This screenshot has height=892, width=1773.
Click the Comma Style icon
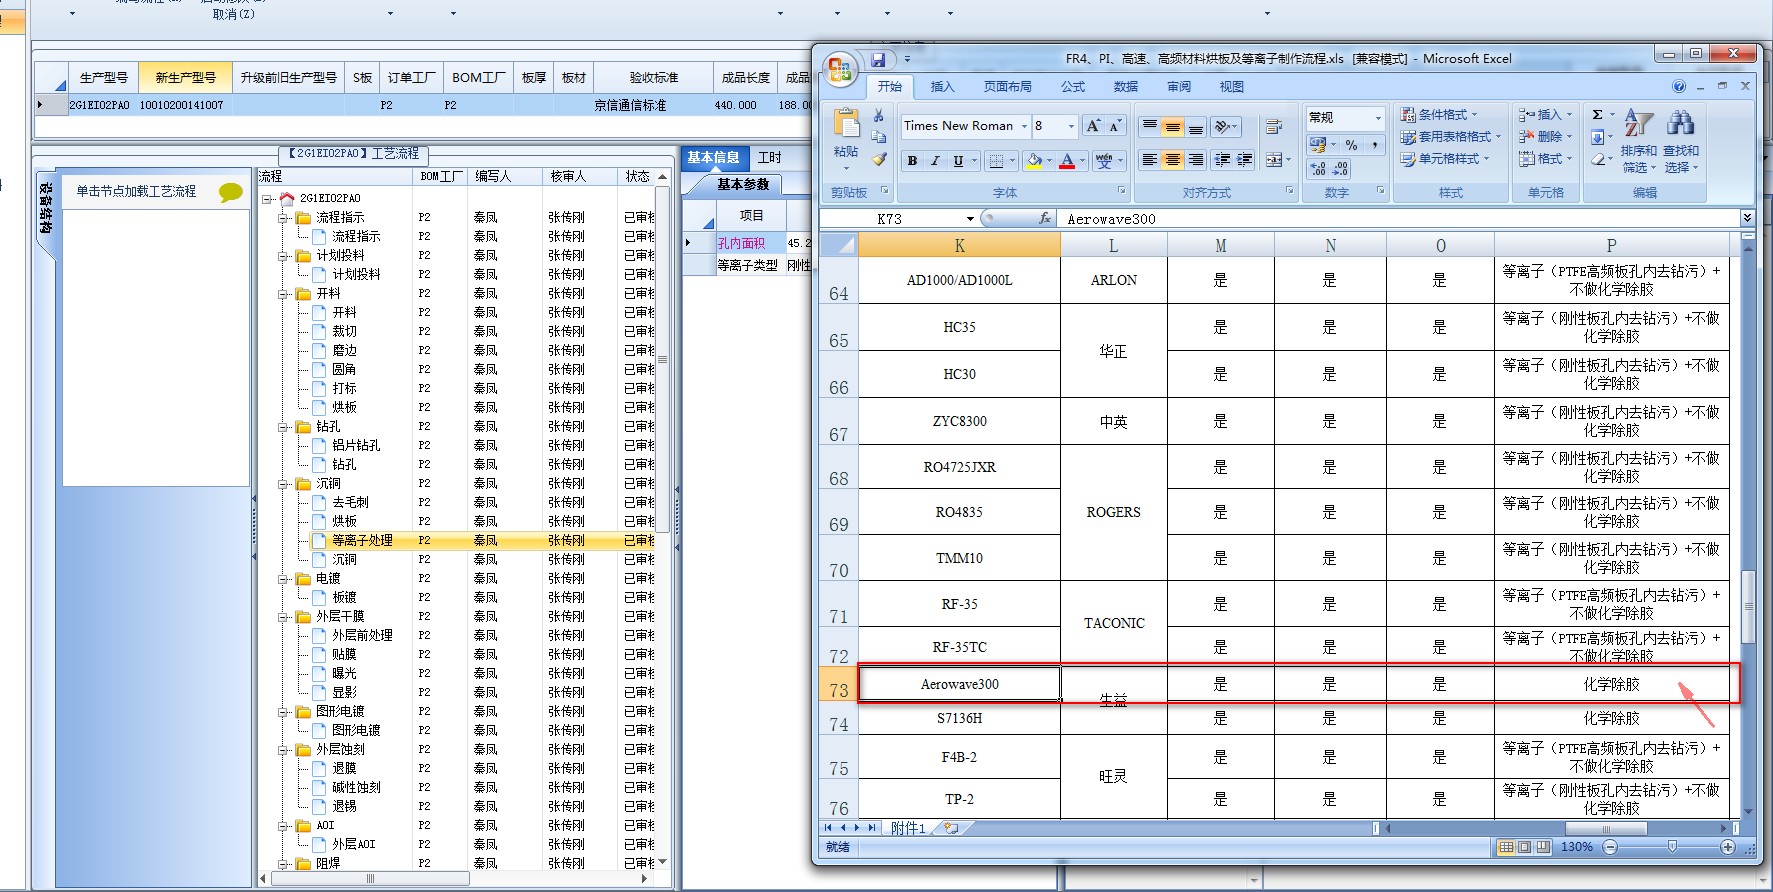point(1374,145)
